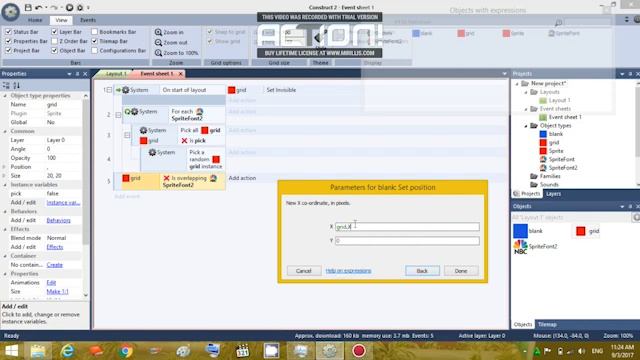Close the Event sheet 1 tab
The height and width of the screenshot is (360, 640).
point(180,73)
